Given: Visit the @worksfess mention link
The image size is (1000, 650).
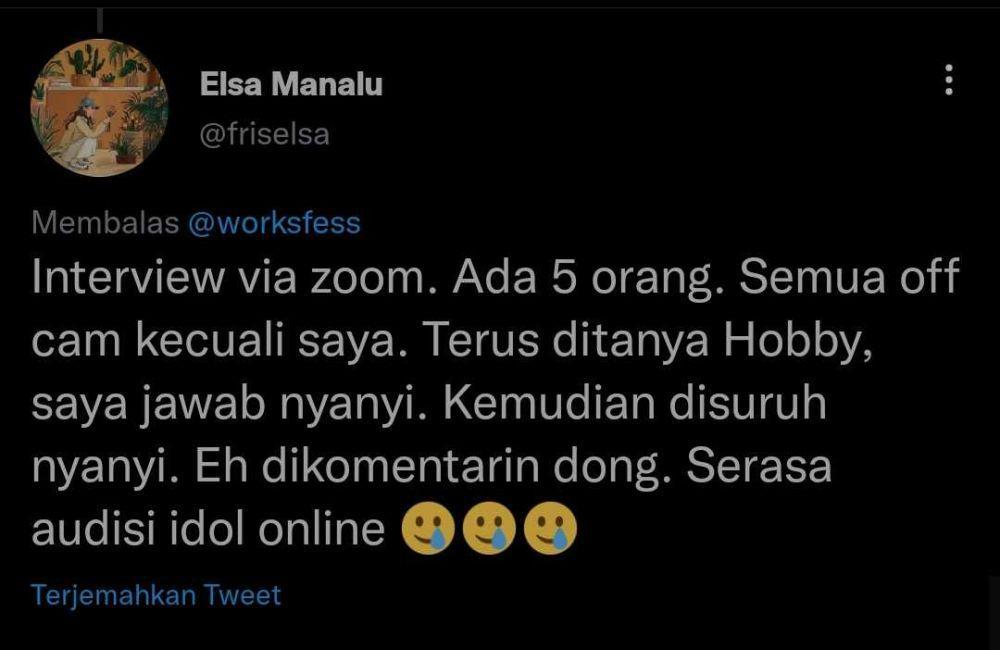Looking at the screenshot, I should click(274, 223).
